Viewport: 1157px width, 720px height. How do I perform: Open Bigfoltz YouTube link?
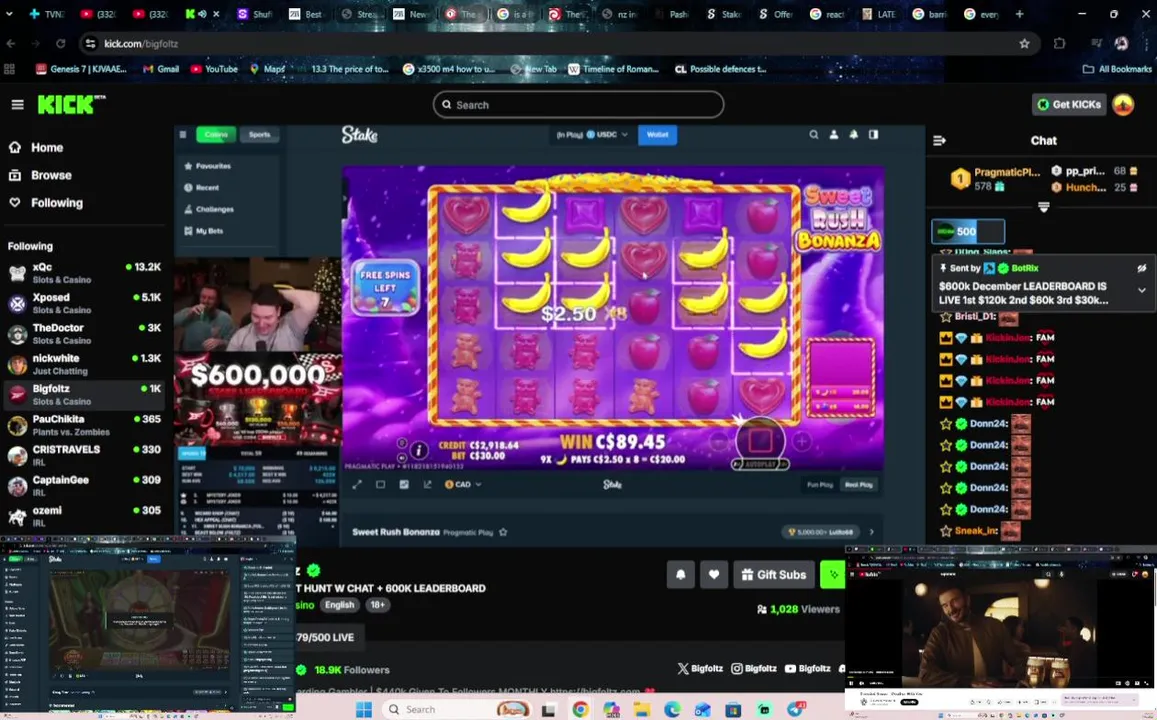click(807, 668)
